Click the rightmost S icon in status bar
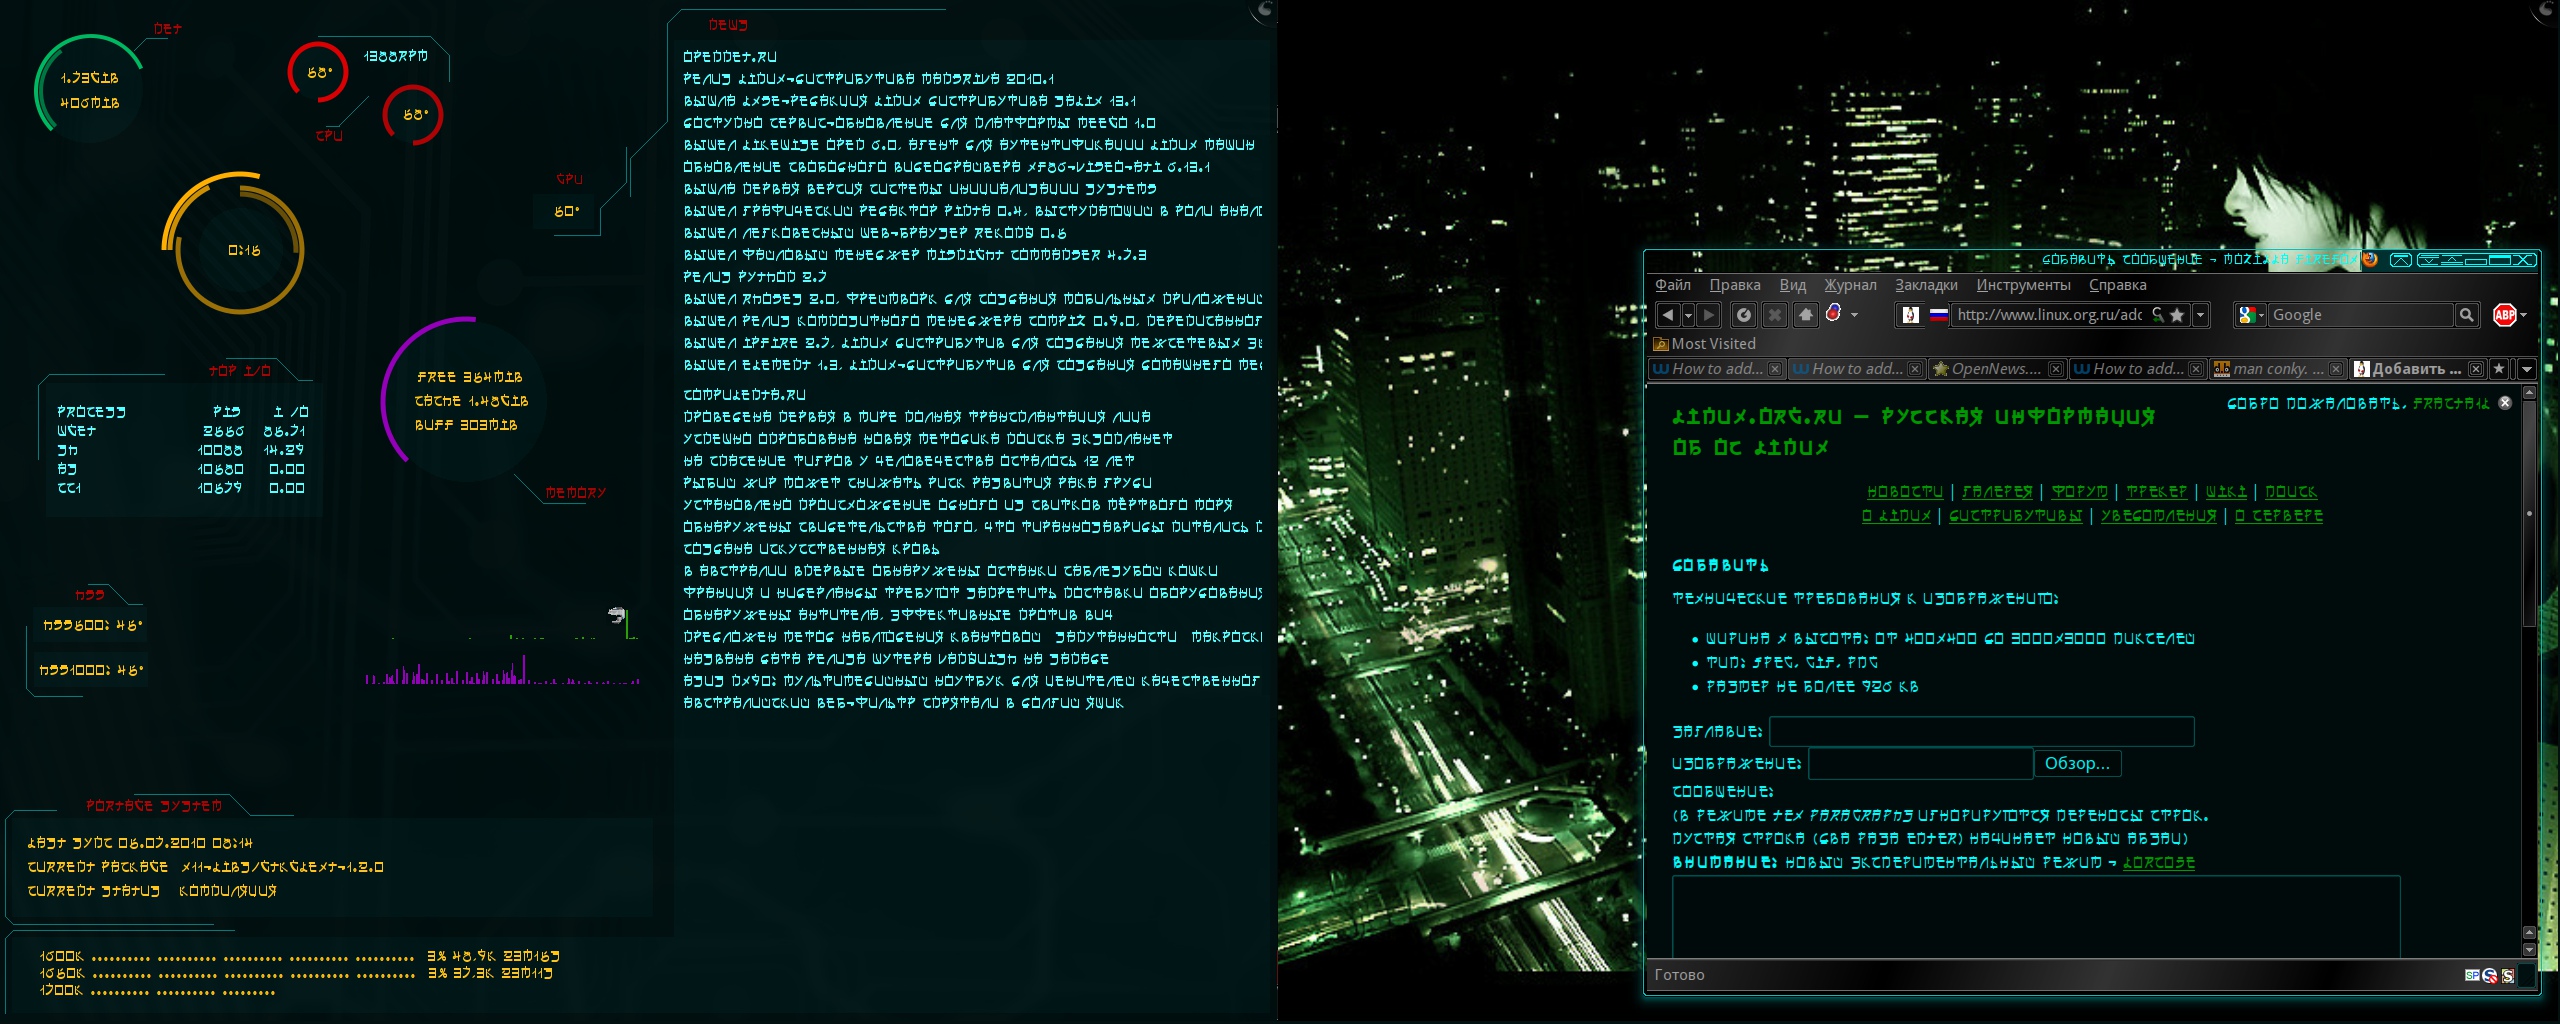Screen dimensions: 2560x1024 pos(2508,975)
